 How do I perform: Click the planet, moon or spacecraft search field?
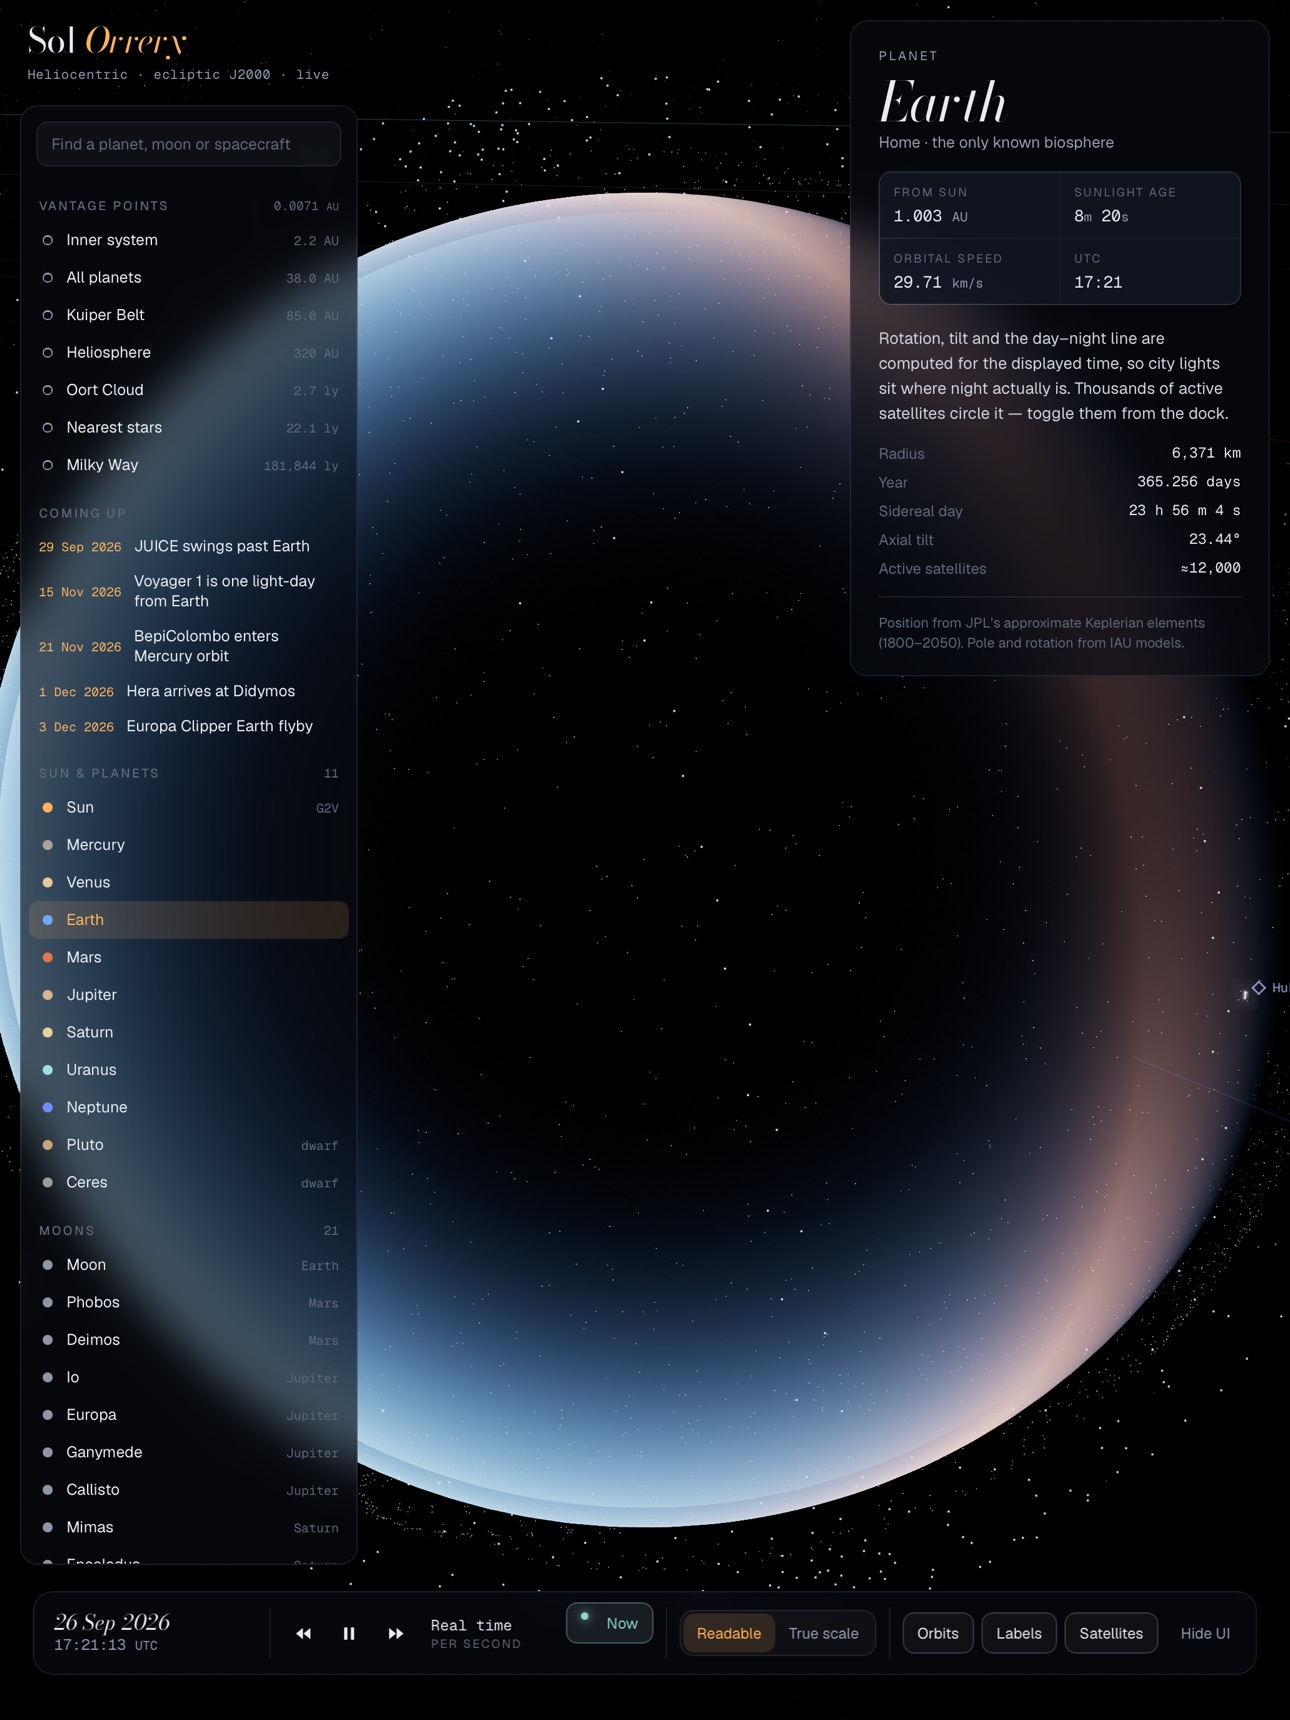click(189, 144)
